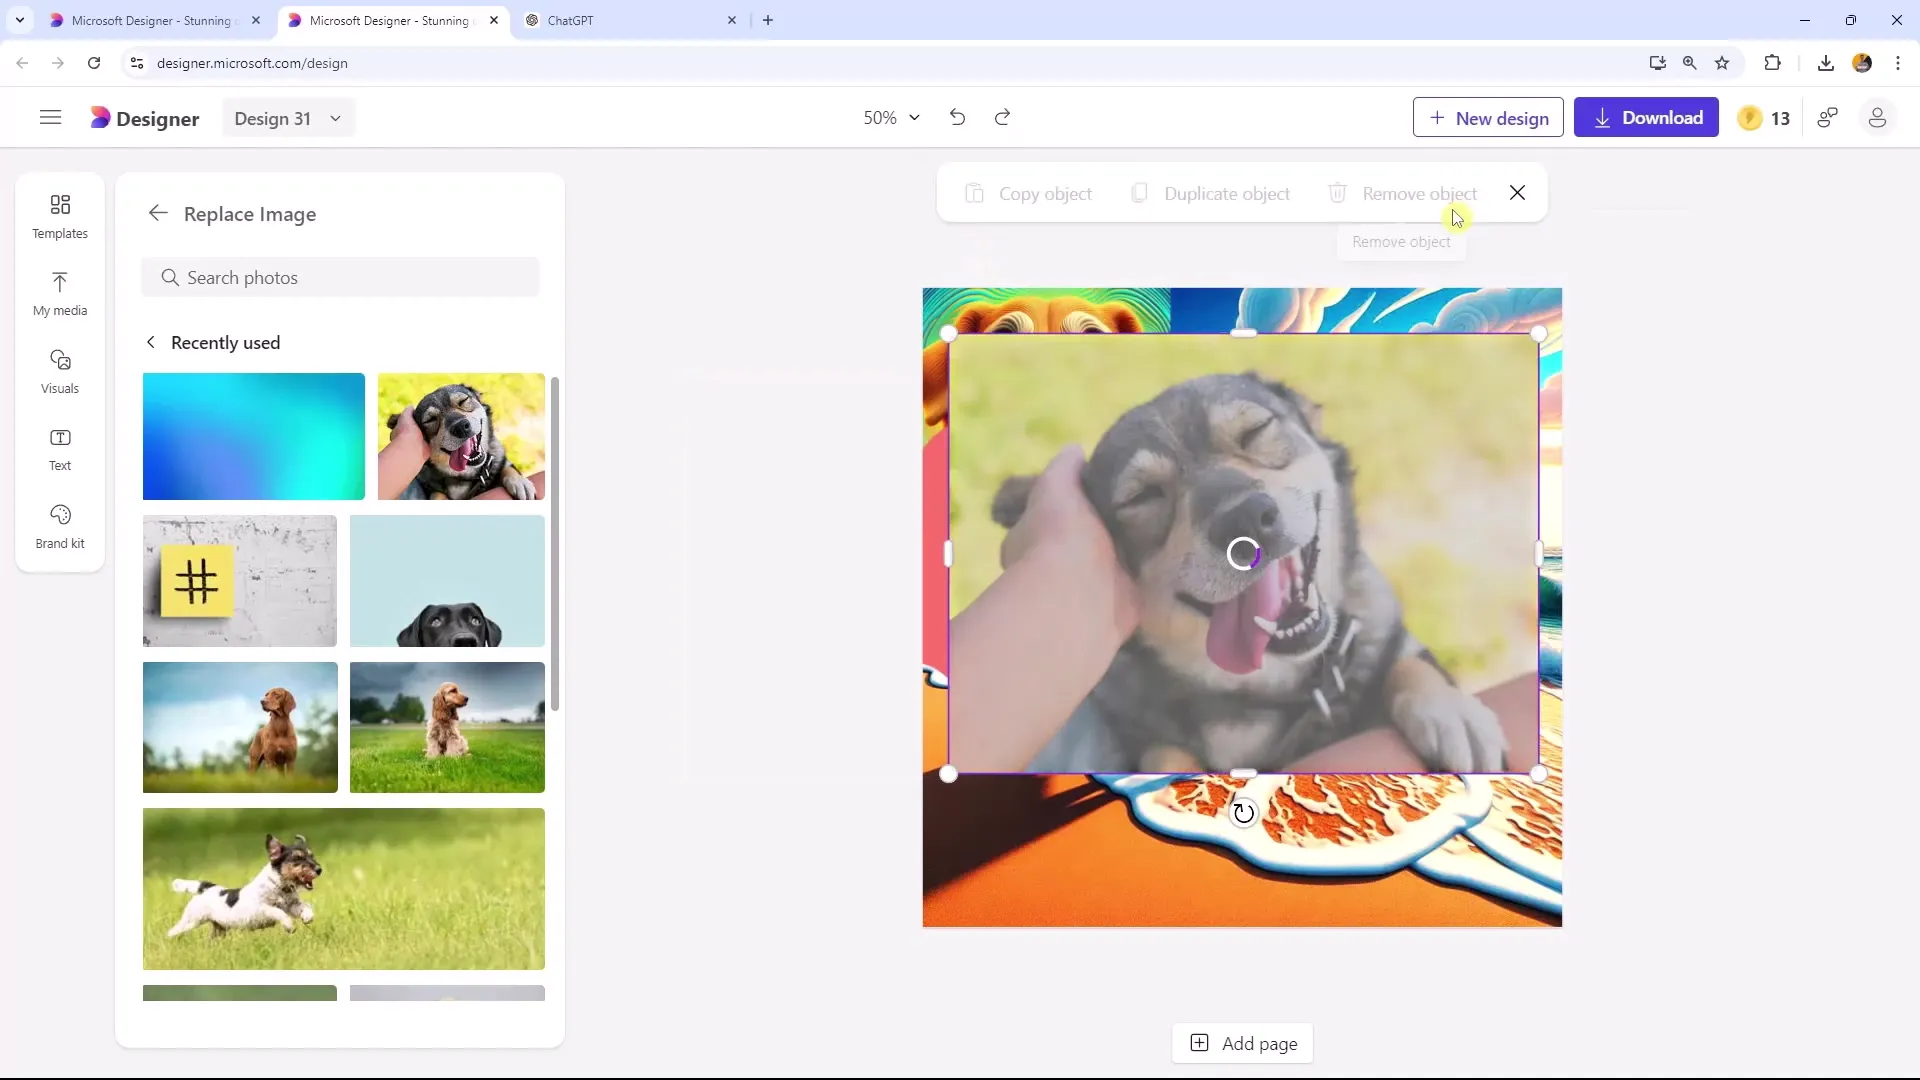1920x1080 pixels.
Task: Open the My Media panel
Action: [59, 291]
